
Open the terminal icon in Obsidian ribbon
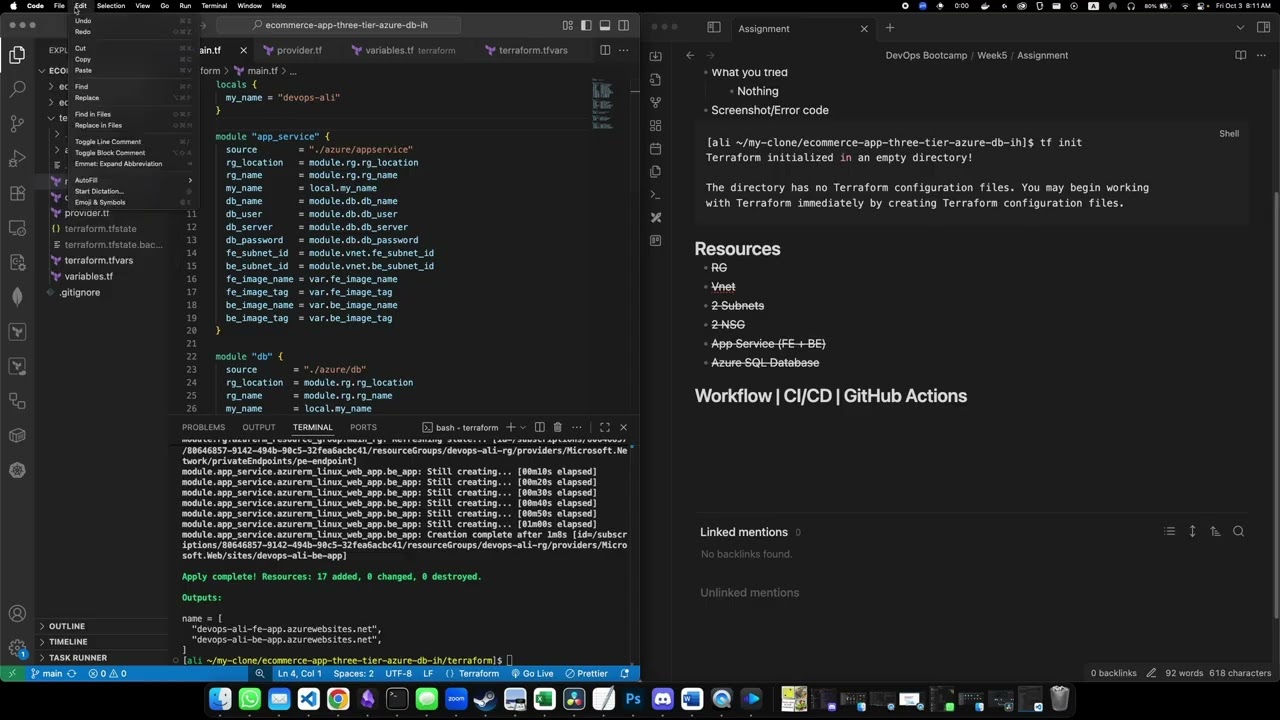[656, 194]
